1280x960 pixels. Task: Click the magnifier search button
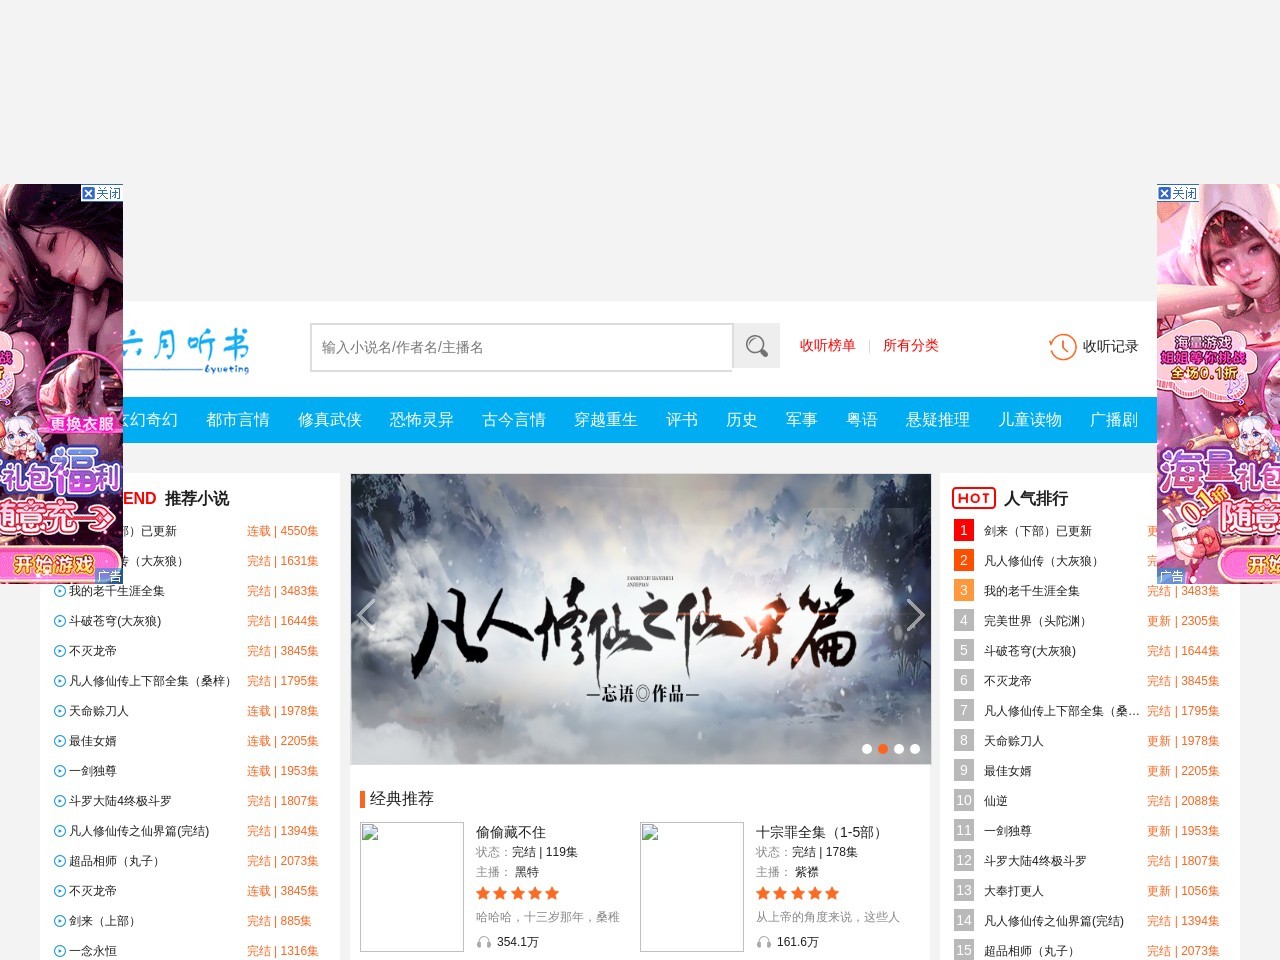tap(756, 346)
